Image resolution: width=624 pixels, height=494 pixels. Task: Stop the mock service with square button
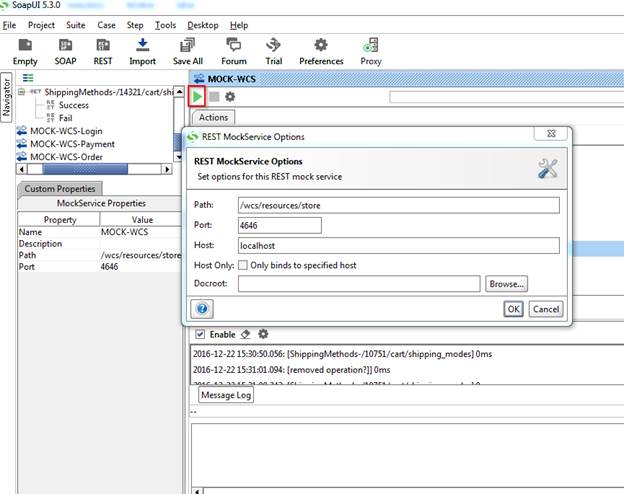pos(214,97)
